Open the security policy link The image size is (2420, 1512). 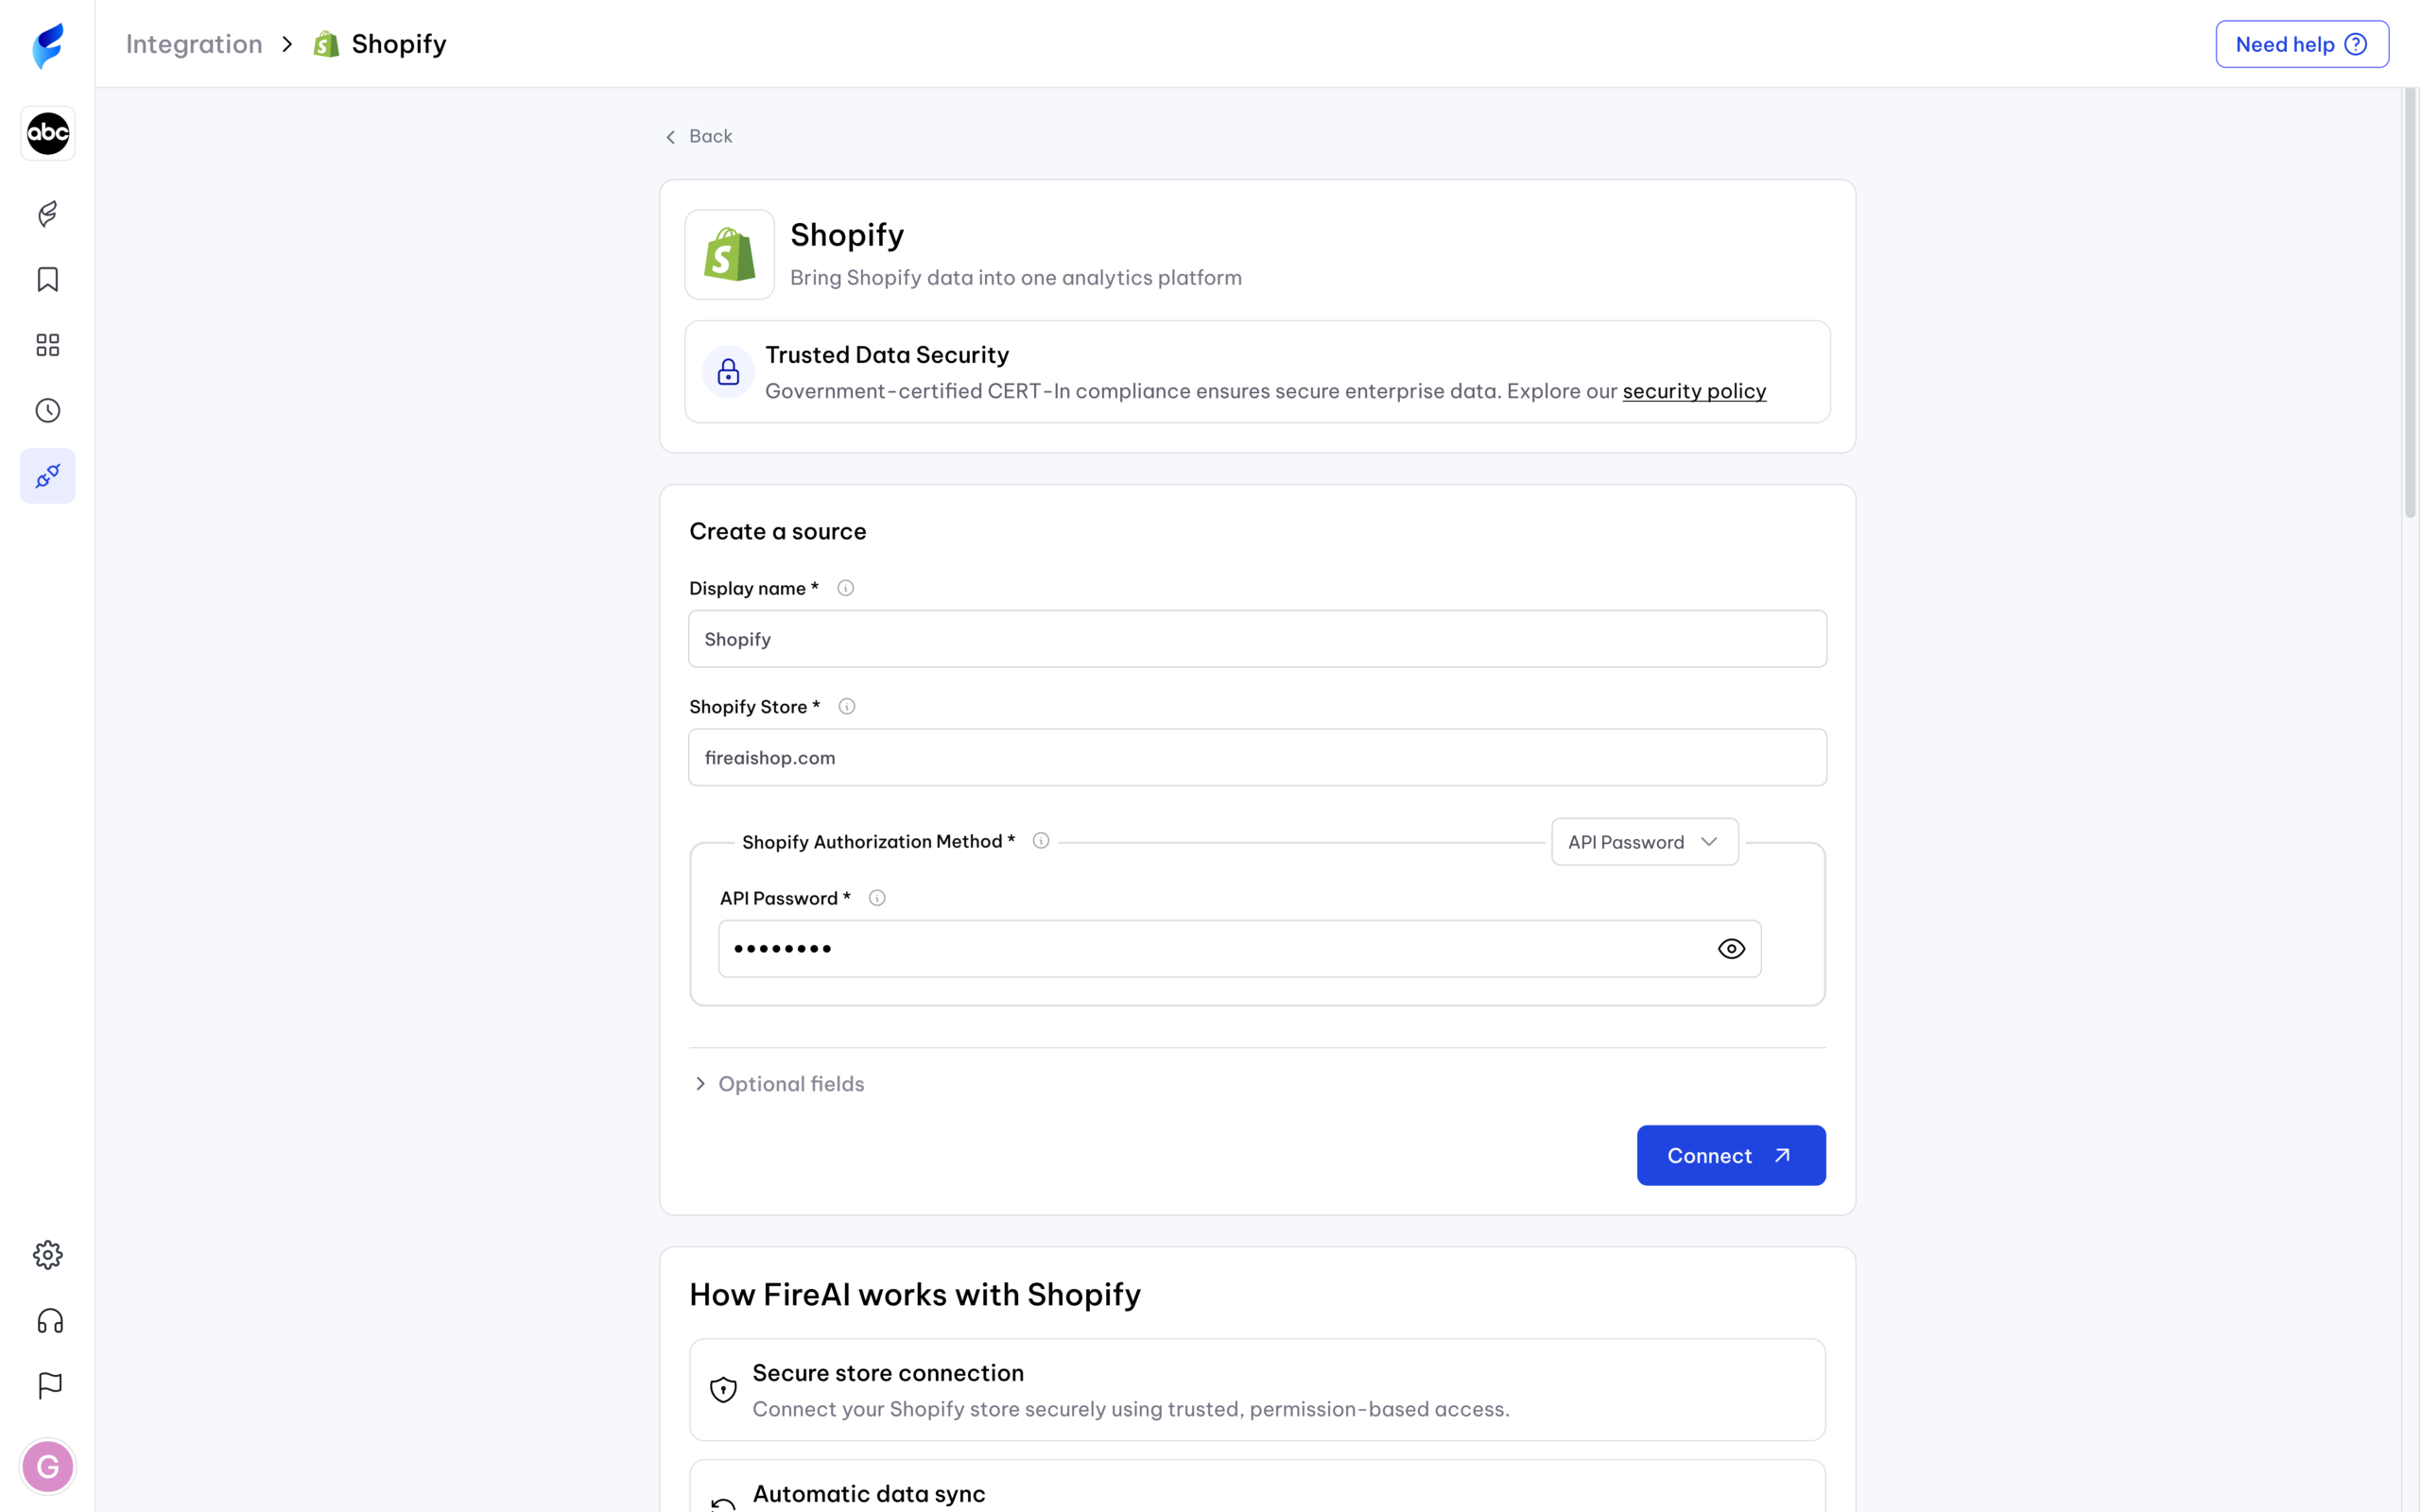[x=1694, y=391]
